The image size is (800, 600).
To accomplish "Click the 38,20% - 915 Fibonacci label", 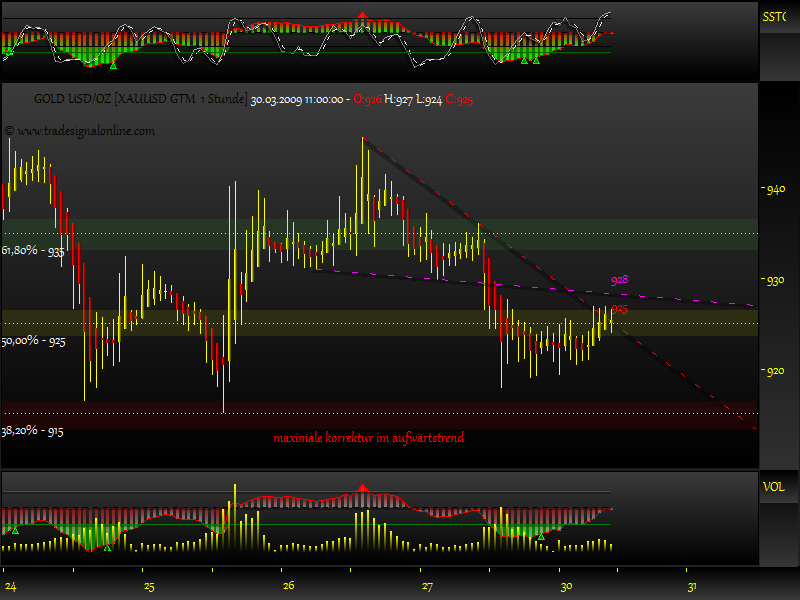I will click(x=33, y=431).
